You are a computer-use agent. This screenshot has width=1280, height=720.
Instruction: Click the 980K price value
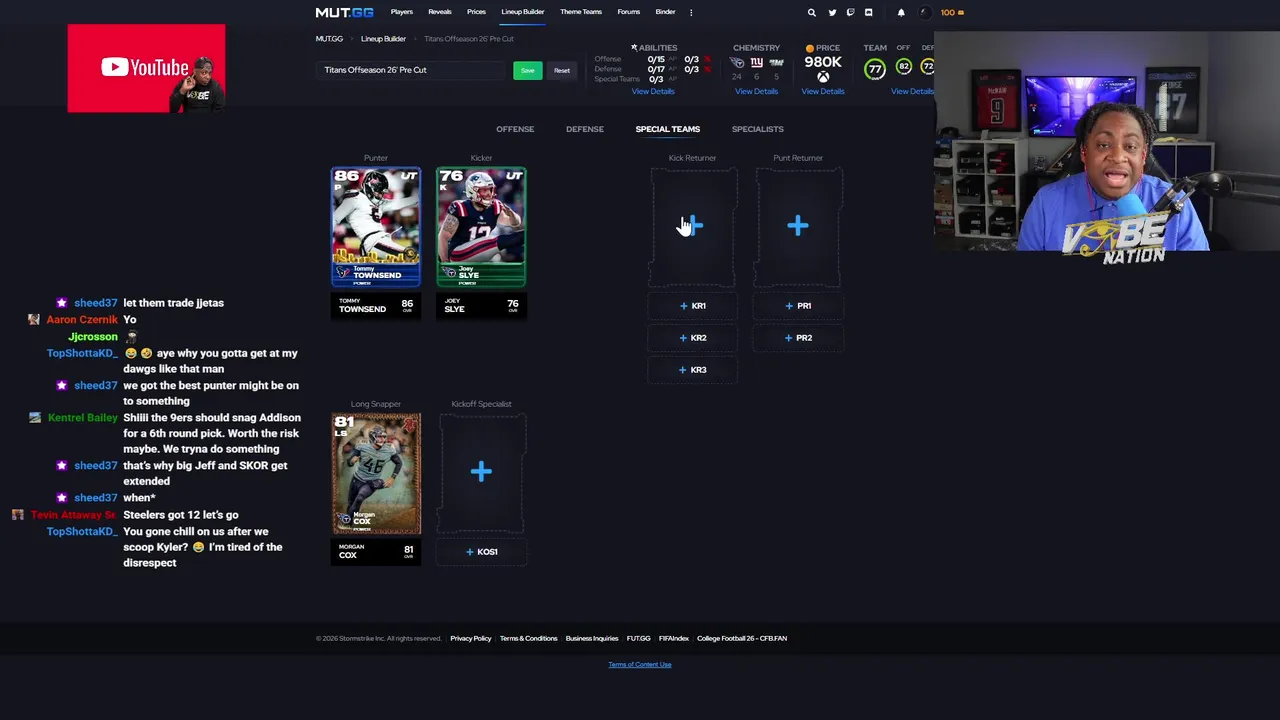823,62
